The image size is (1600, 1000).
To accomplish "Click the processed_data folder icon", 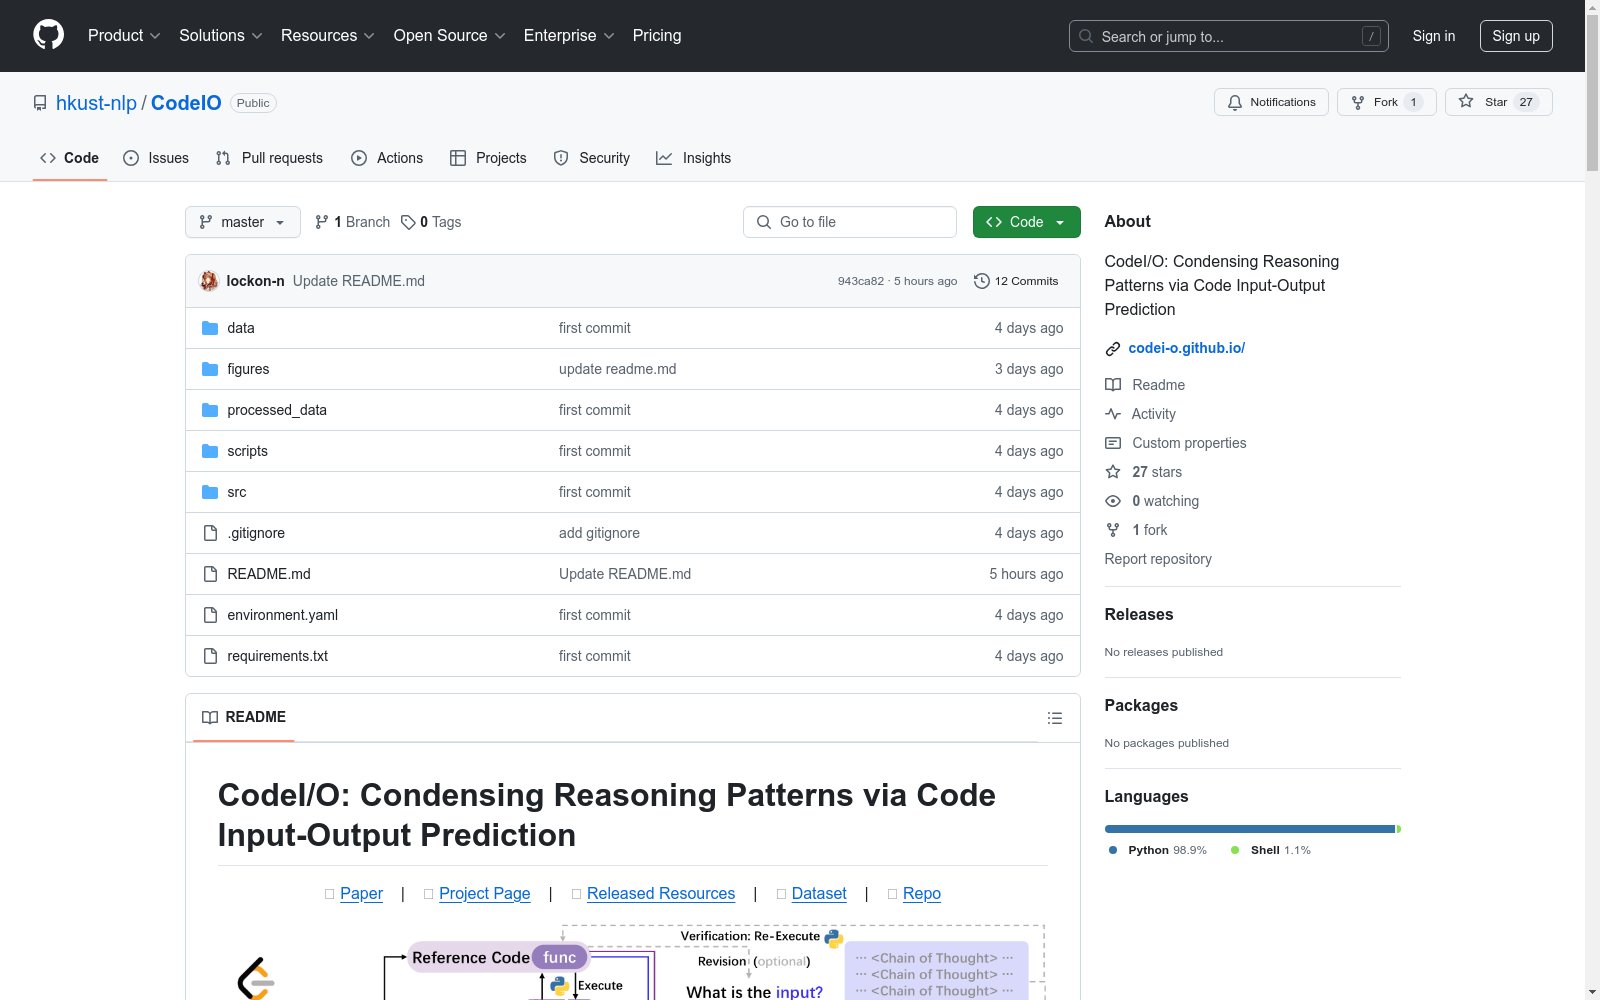I will click(210, 410).
